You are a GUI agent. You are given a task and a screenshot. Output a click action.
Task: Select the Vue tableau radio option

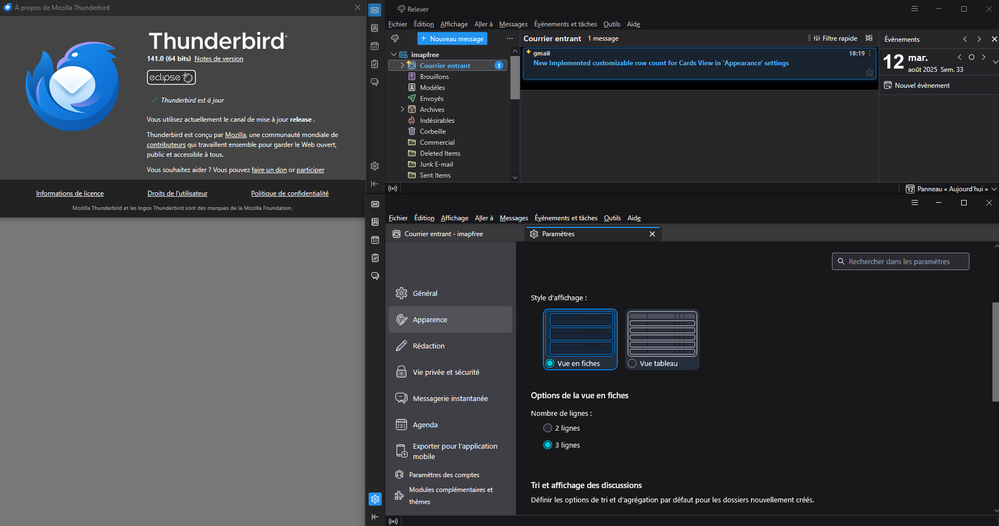(x=632, y=363)
